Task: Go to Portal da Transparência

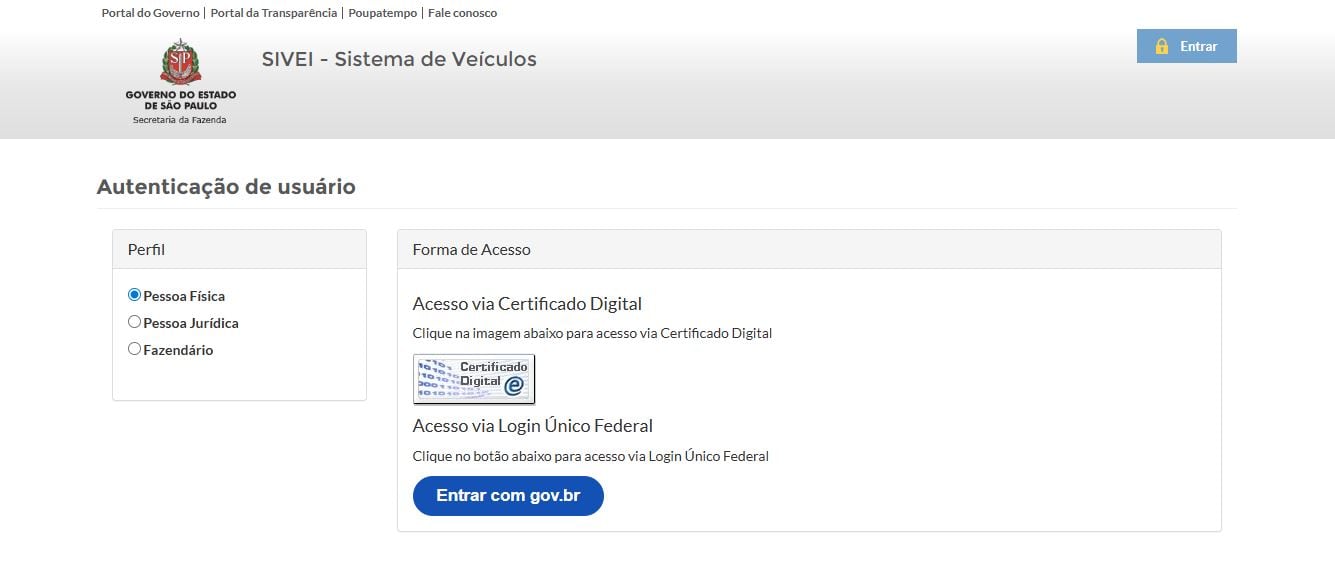Action: 273,13
